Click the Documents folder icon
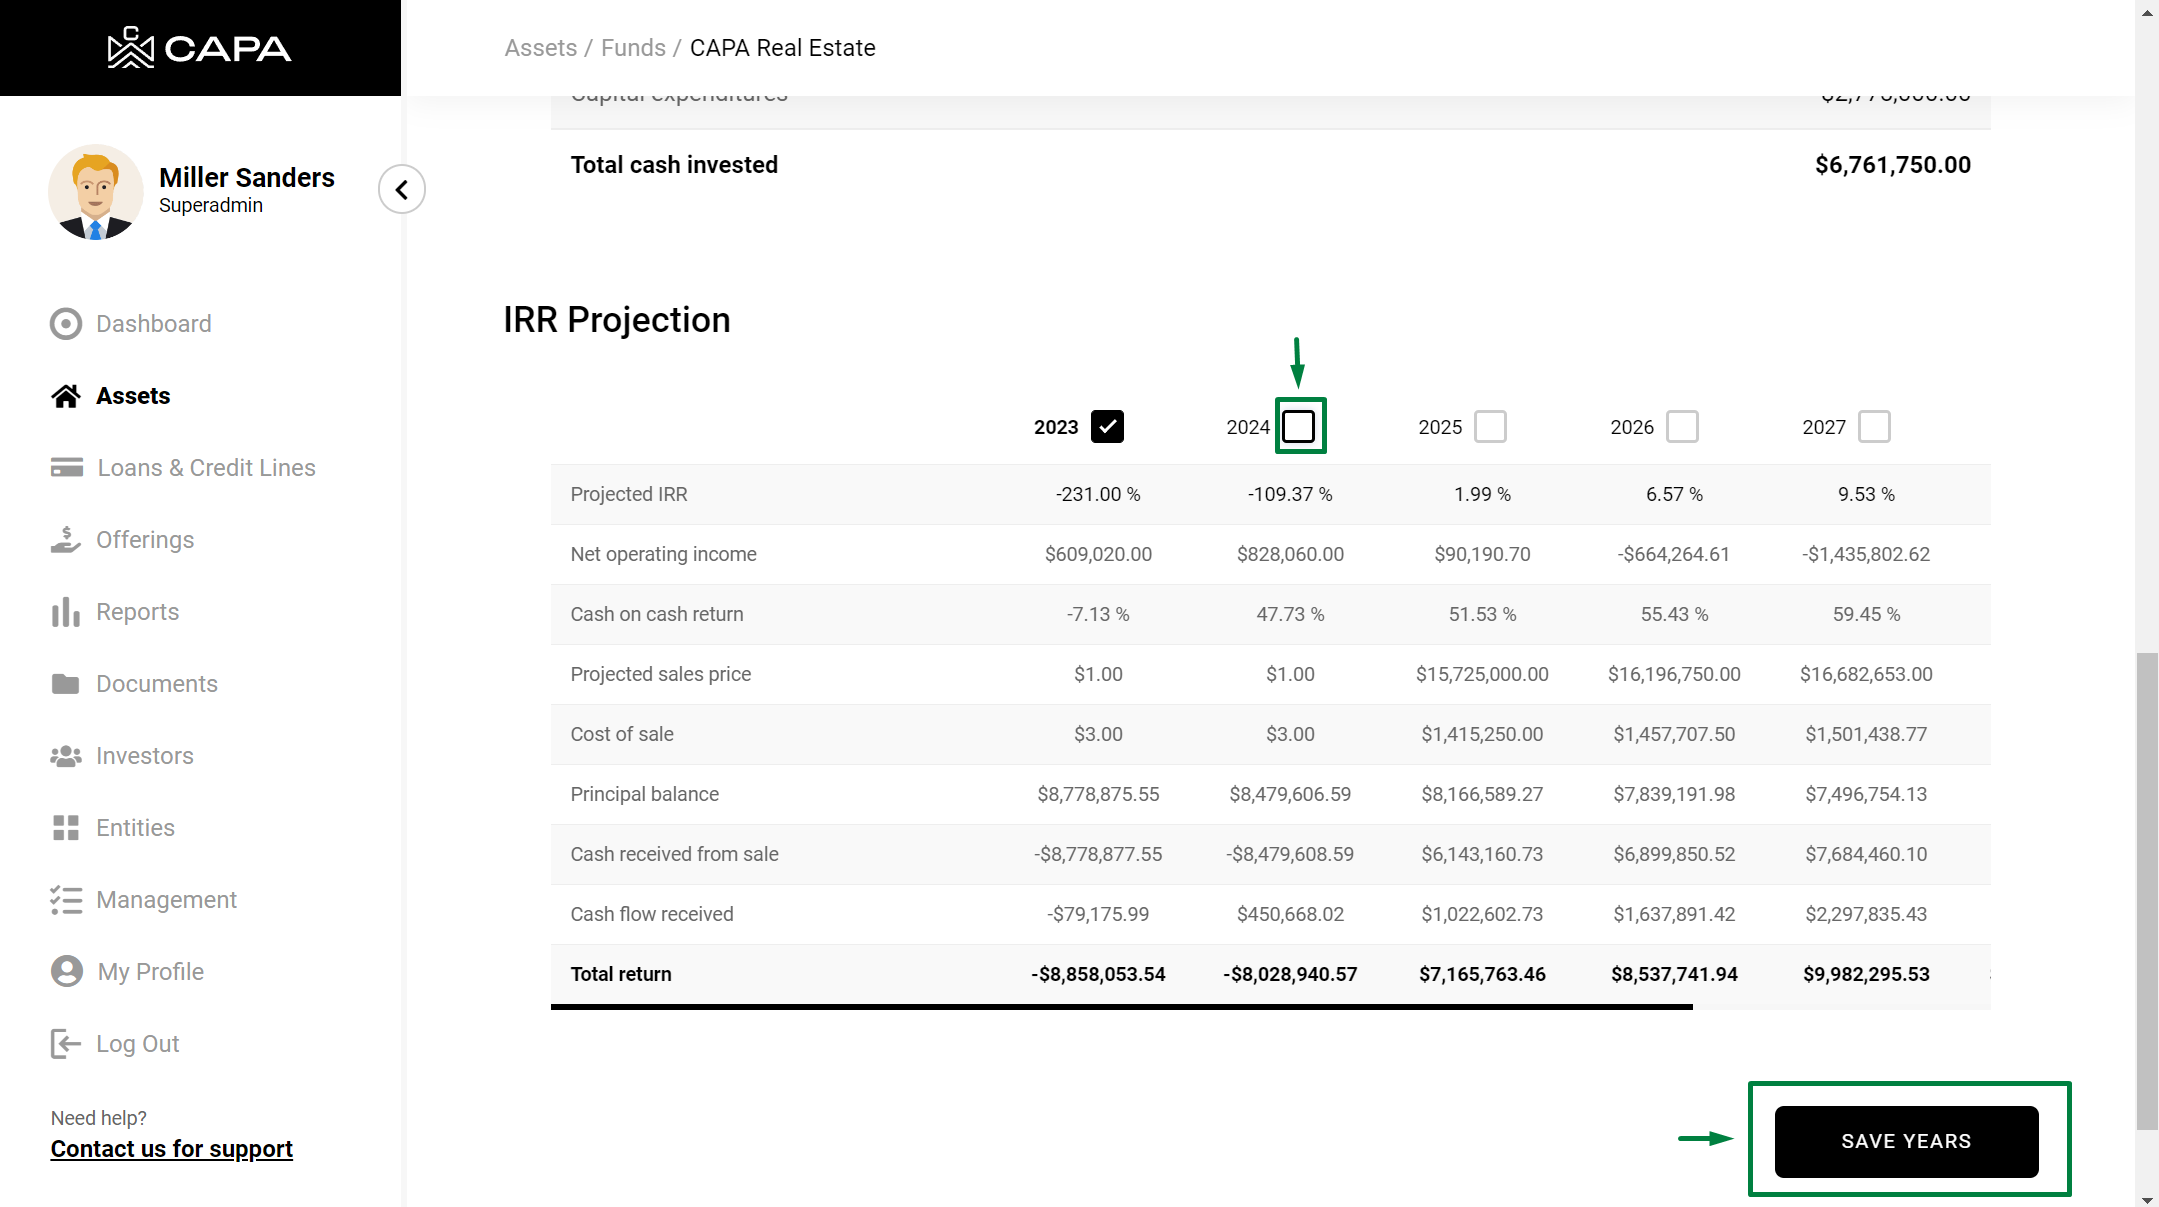Screen dimensions: 2159x1207 (66, 684)
